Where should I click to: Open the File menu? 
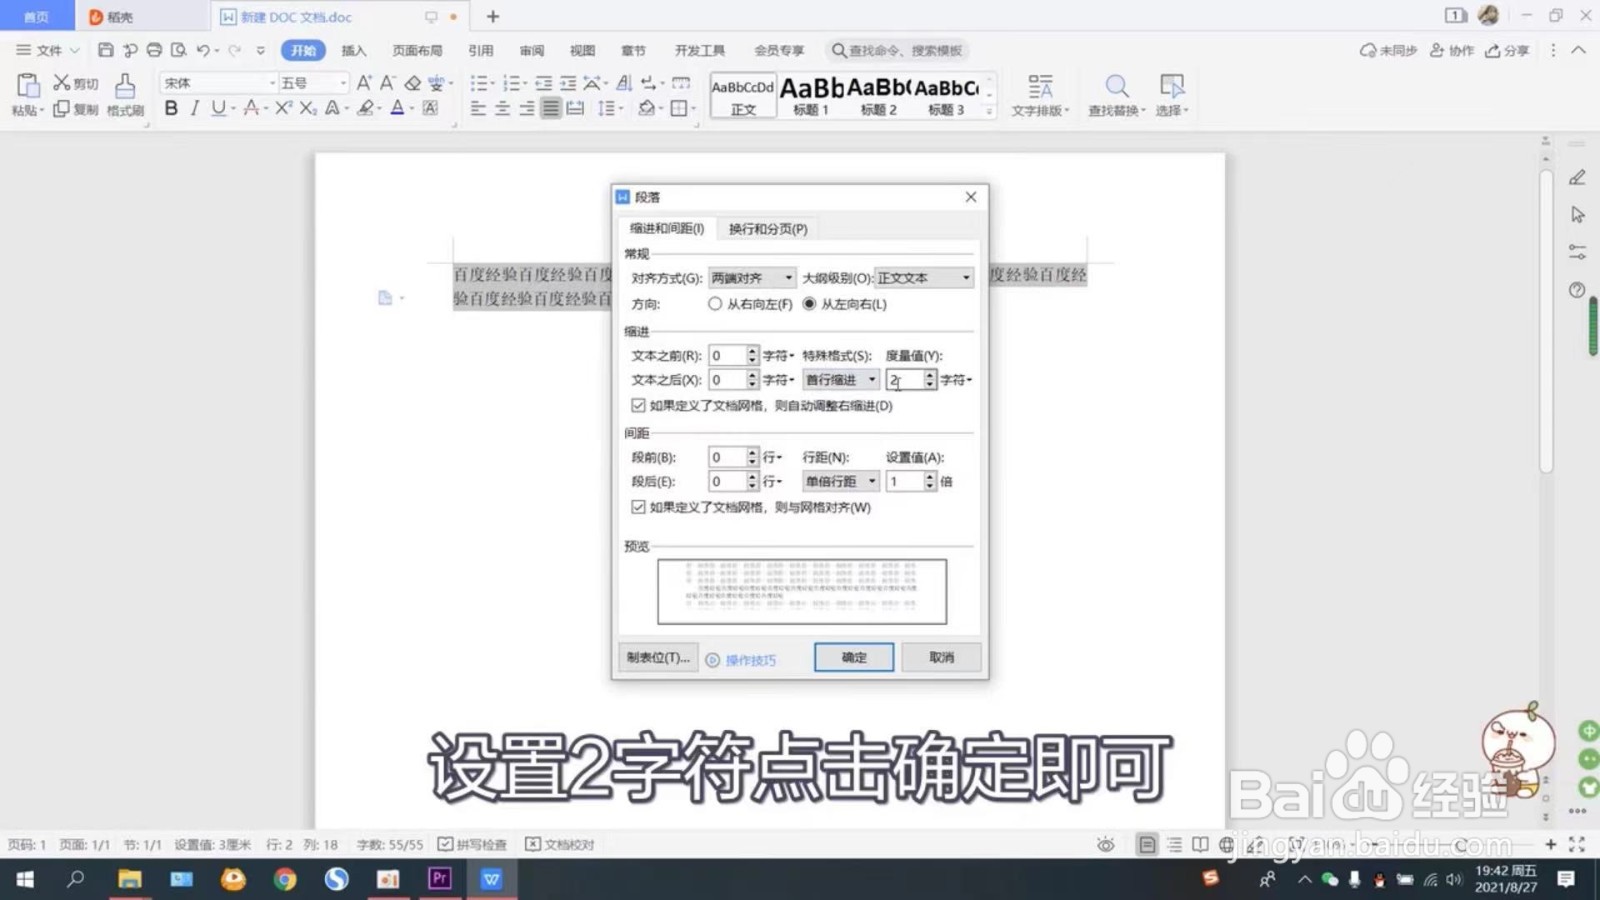[x=48, y=50]
